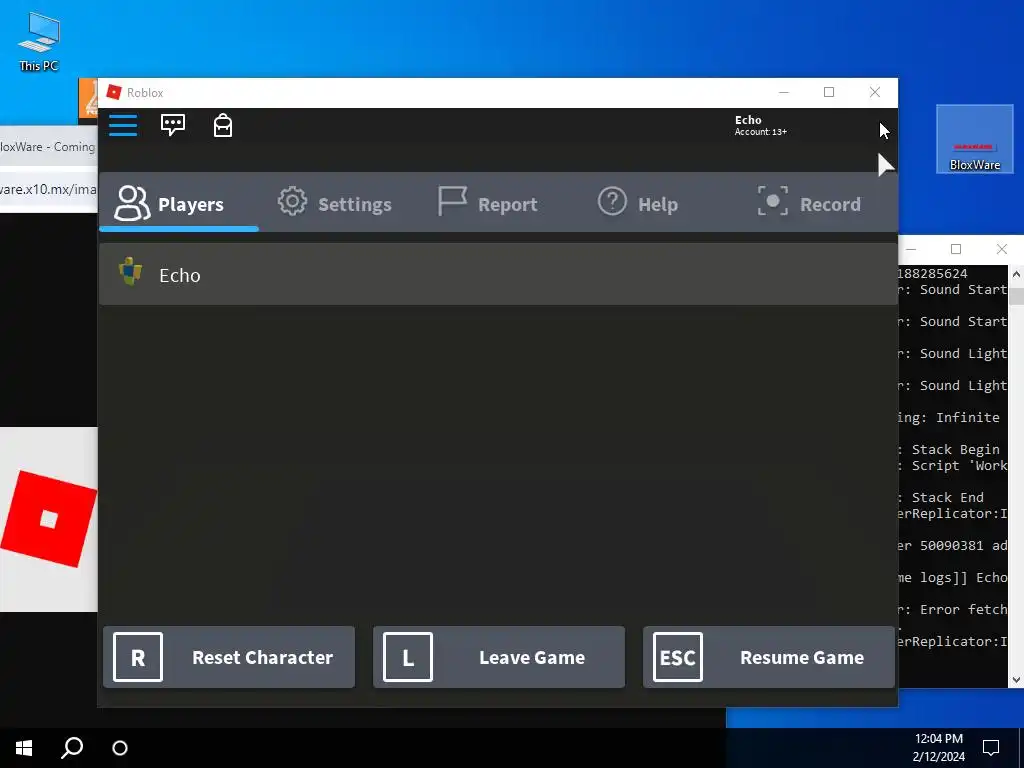The height and width of the screenshot is (768, 1024).
Task: Switch to the Settings tab
Action: click(334, 203)
